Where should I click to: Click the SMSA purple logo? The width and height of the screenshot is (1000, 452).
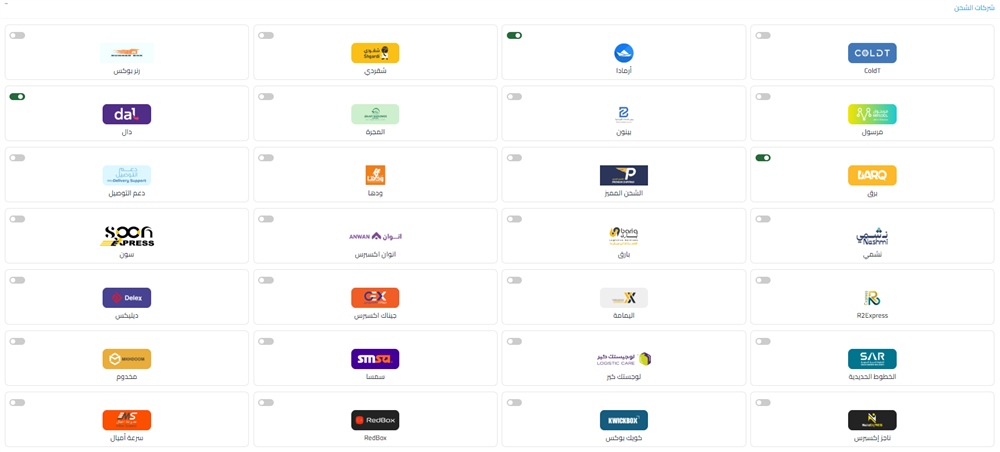pyautogui.click(x=375, y=358)
